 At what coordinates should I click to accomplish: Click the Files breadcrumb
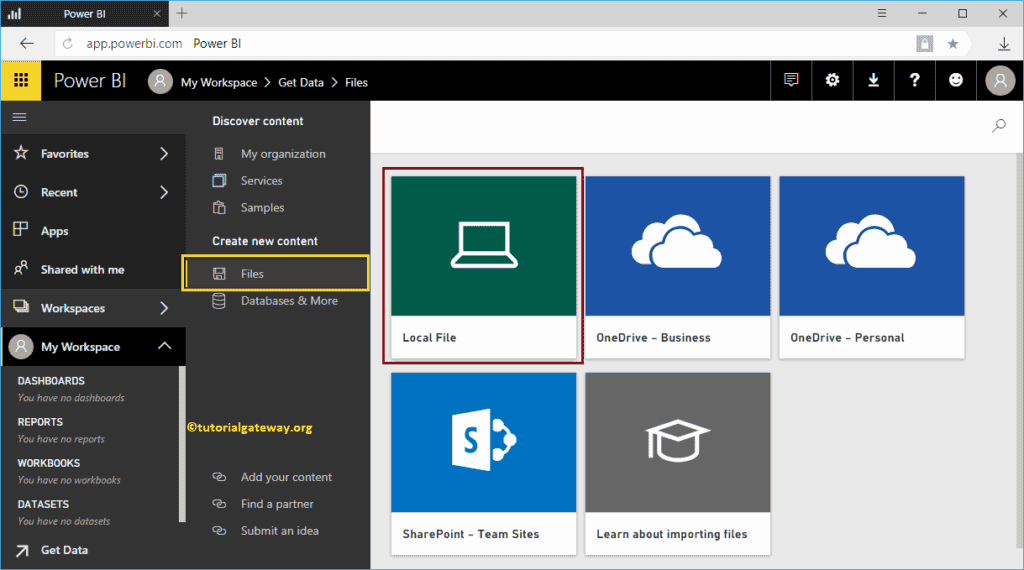coord(356,82)
